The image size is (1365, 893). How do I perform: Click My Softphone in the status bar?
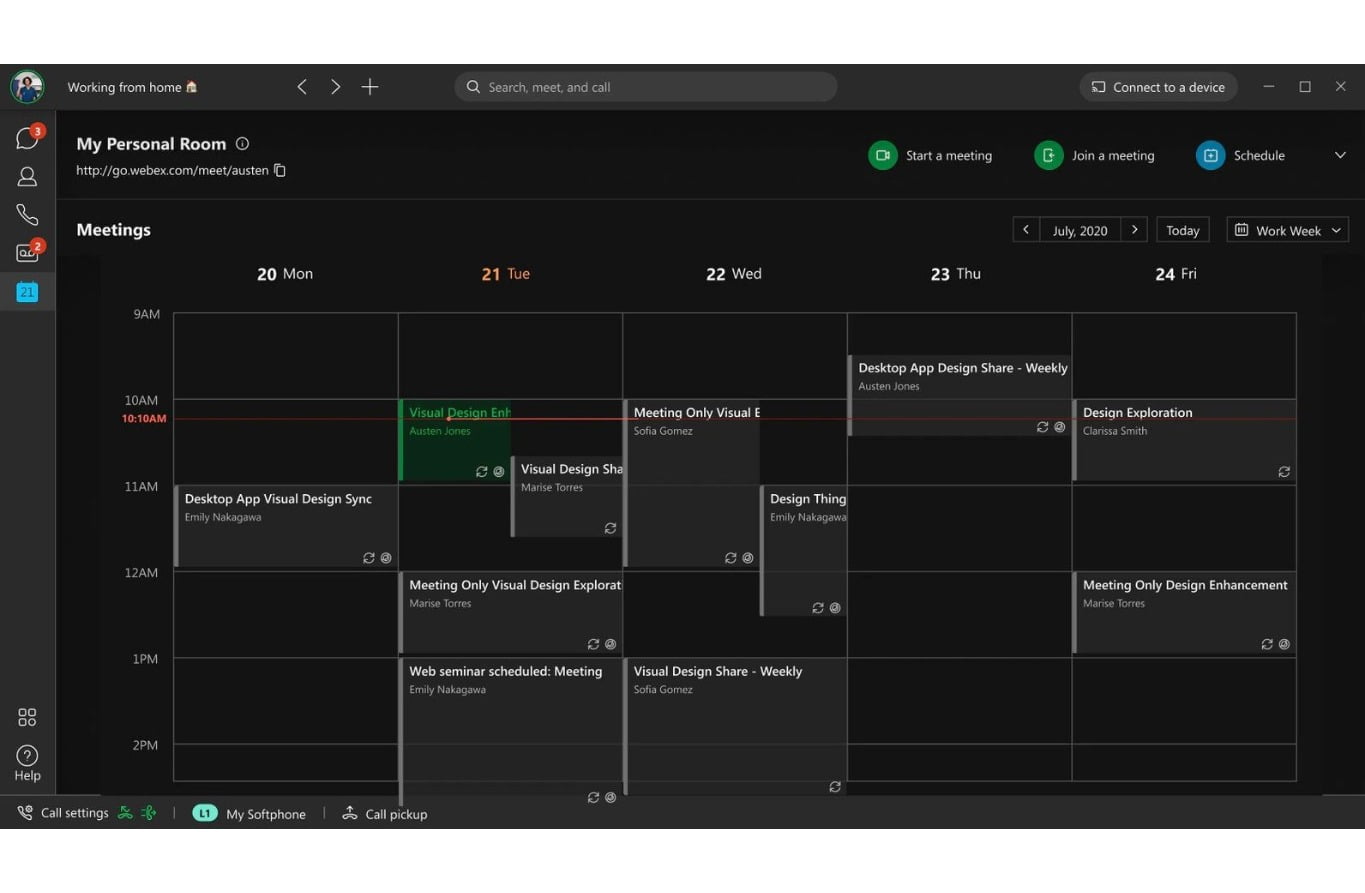point(266,814)
